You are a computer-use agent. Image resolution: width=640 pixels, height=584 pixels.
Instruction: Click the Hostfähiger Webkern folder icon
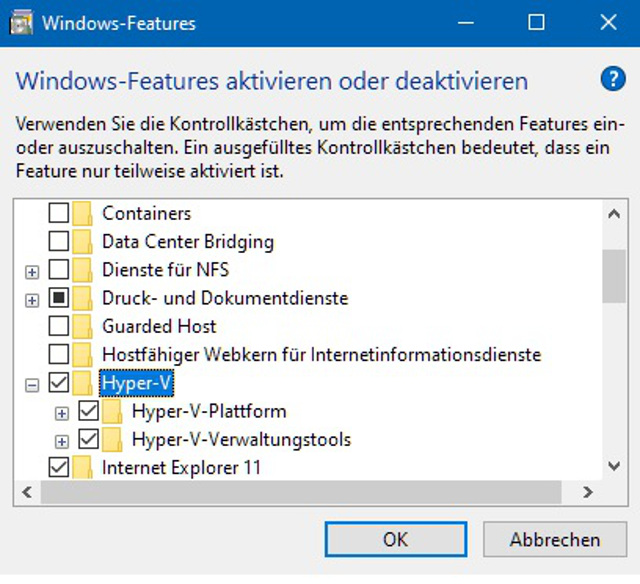pyautogui.click(x=82, y=354)
